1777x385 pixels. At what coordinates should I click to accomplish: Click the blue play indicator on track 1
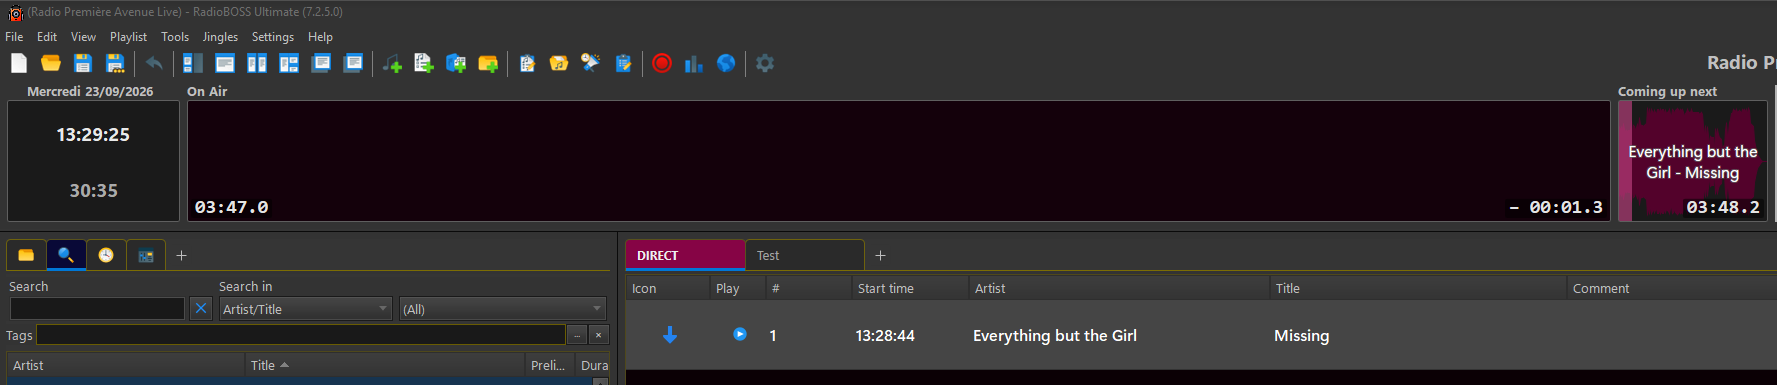click(739, 334)
